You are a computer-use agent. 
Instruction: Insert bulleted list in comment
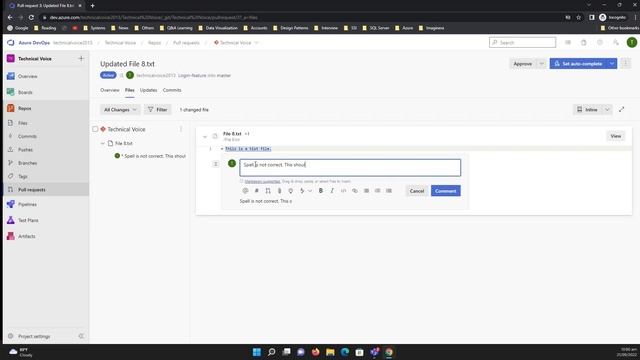click(x=366, y=191)
